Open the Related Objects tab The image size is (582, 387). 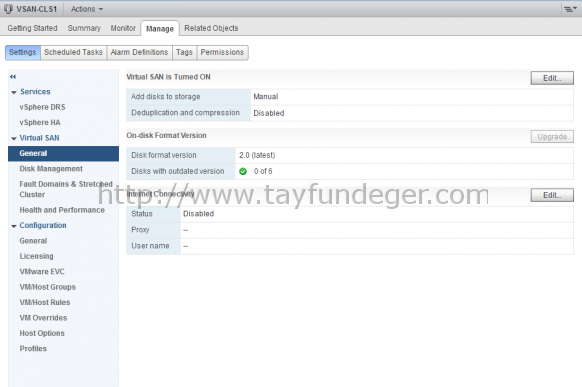pyautogui.click(x=211, y=28)
